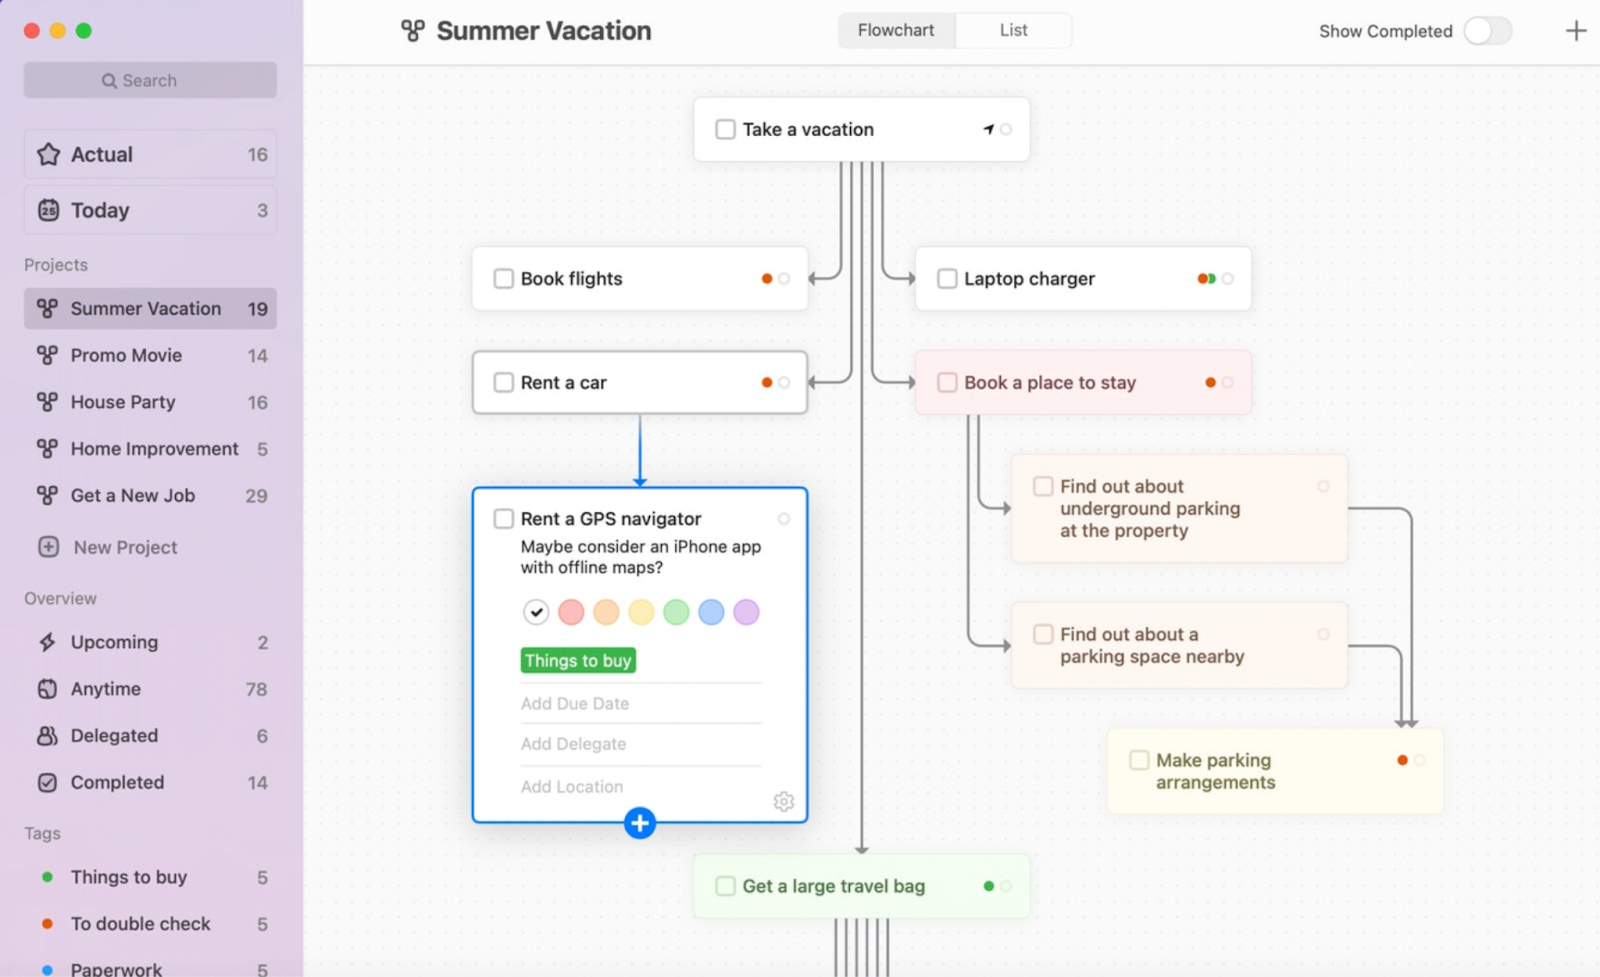Open the gear settings in GPS navigator card

pos(784,802)
